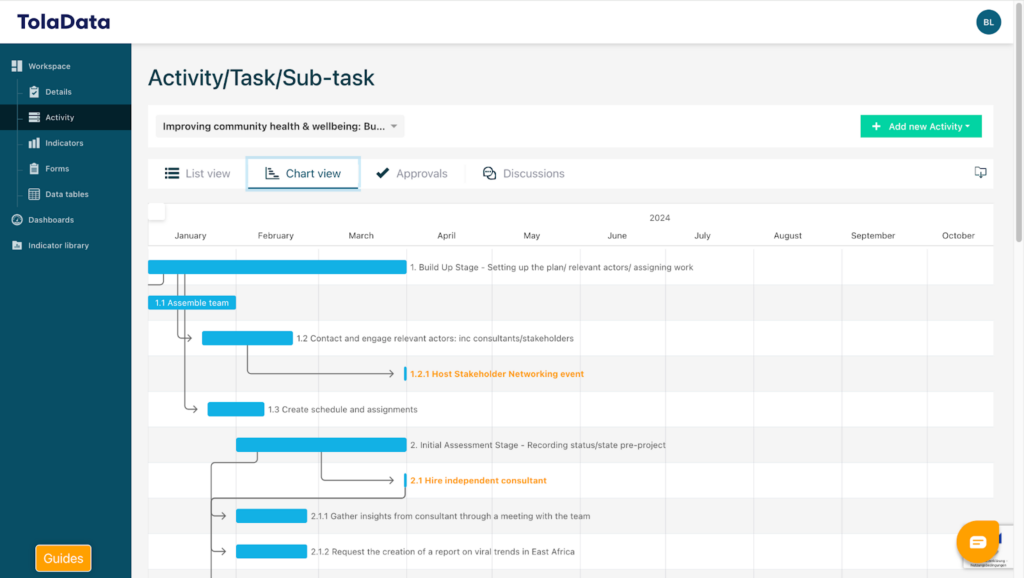Screen dimensions: 1024x578
Task: Open the BL user avatar menu
Action: pyautogui.click(x=988, y=22)
